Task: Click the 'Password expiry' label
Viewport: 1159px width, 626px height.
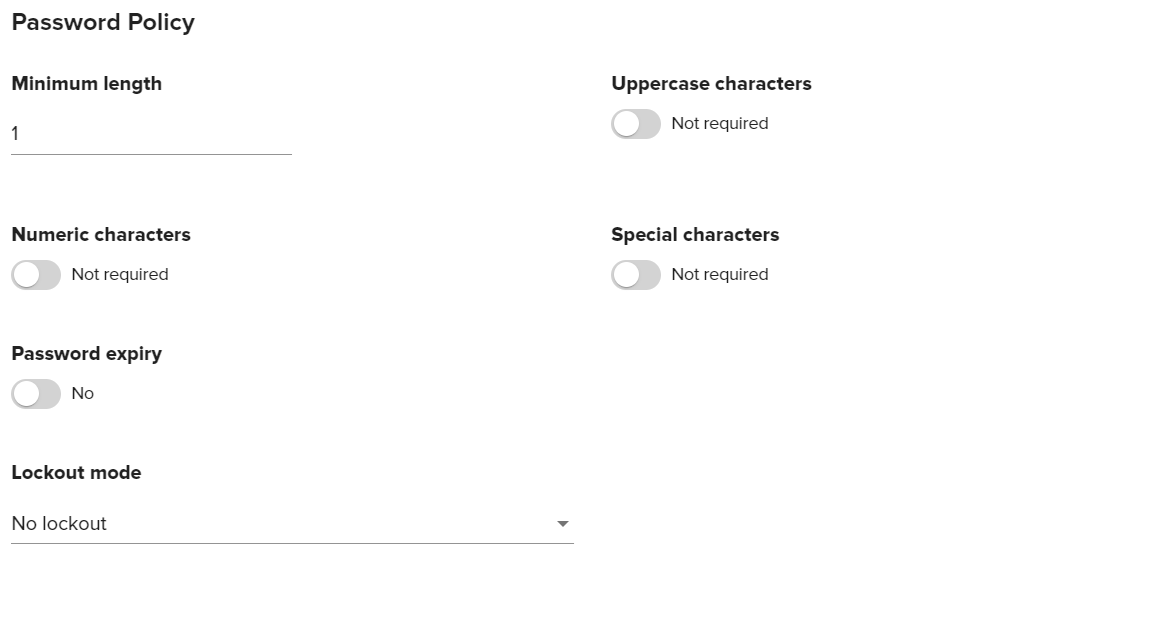Action: [86, 354]
